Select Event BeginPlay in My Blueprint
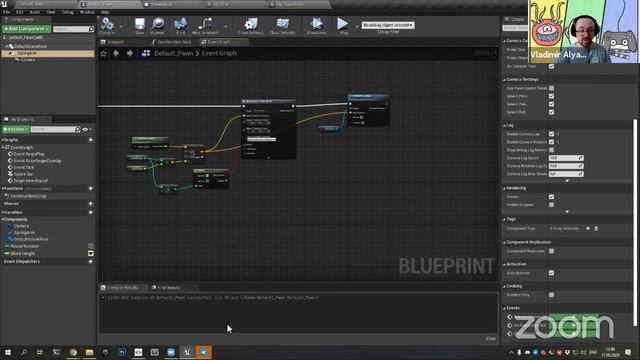The width and height of the screenshot is (640, 360). (29, 154)
